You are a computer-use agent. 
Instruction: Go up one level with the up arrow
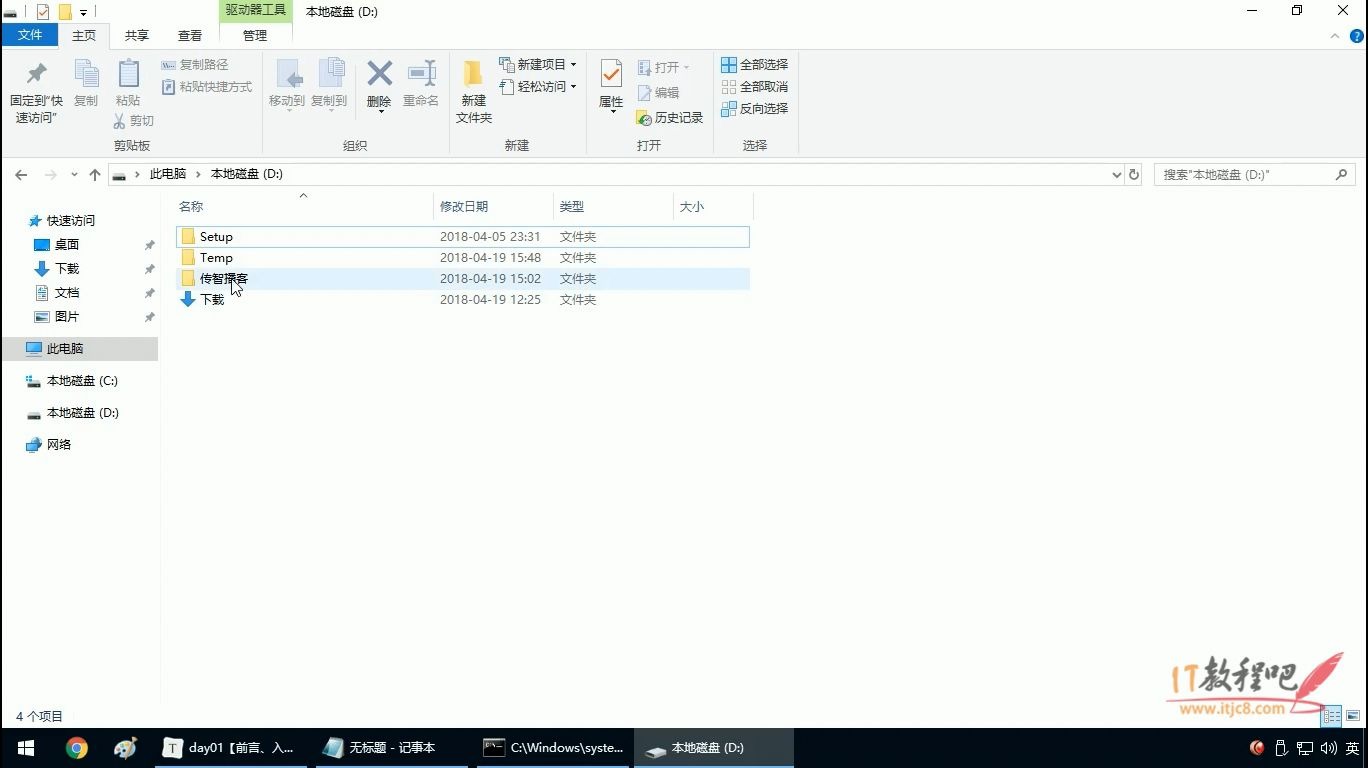click(95, 173)
